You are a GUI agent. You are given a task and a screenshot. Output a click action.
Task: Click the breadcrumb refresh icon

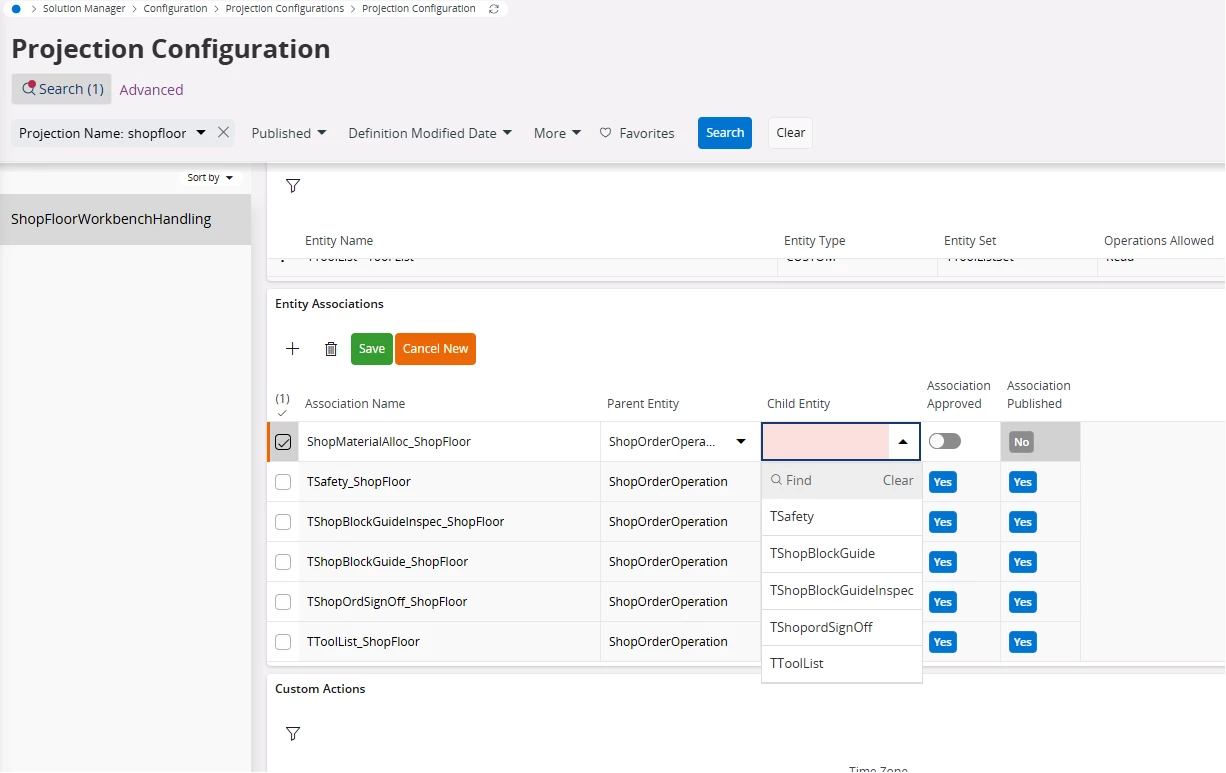coord(493,8)
